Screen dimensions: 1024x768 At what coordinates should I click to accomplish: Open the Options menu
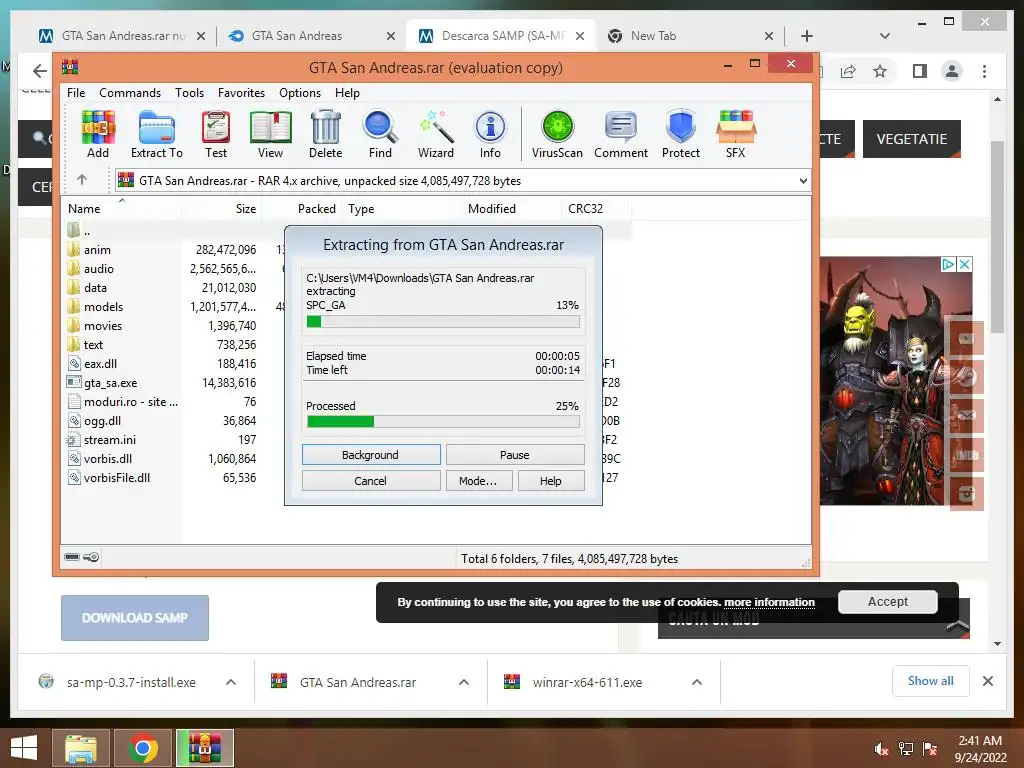coord(300,93)
